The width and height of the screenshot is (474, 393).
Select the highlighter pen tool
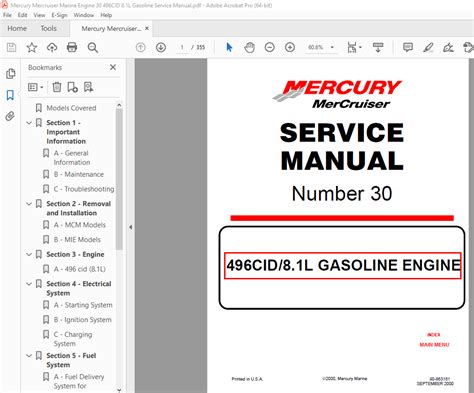click(x=428, y=48)
